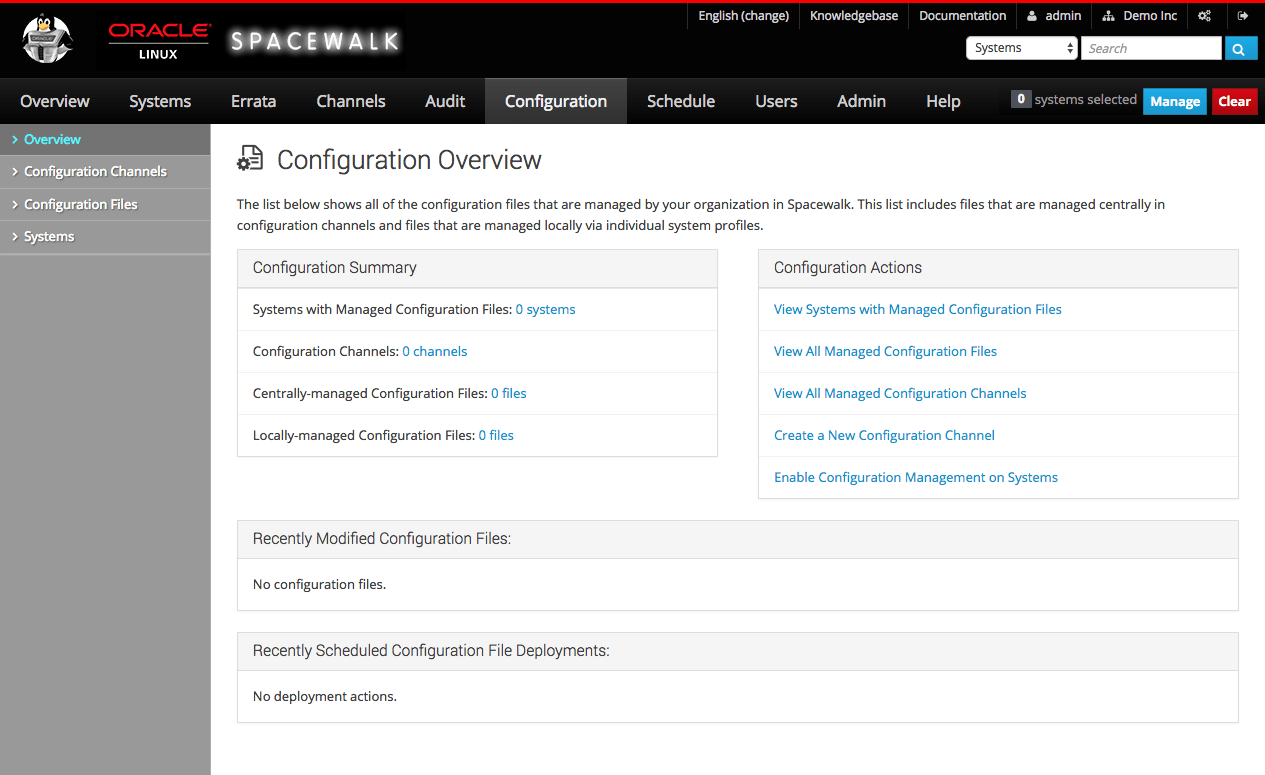Open the Demo Inc organization link
The width and height of the screenshot is (1265, 775).
coord(1139,16)
